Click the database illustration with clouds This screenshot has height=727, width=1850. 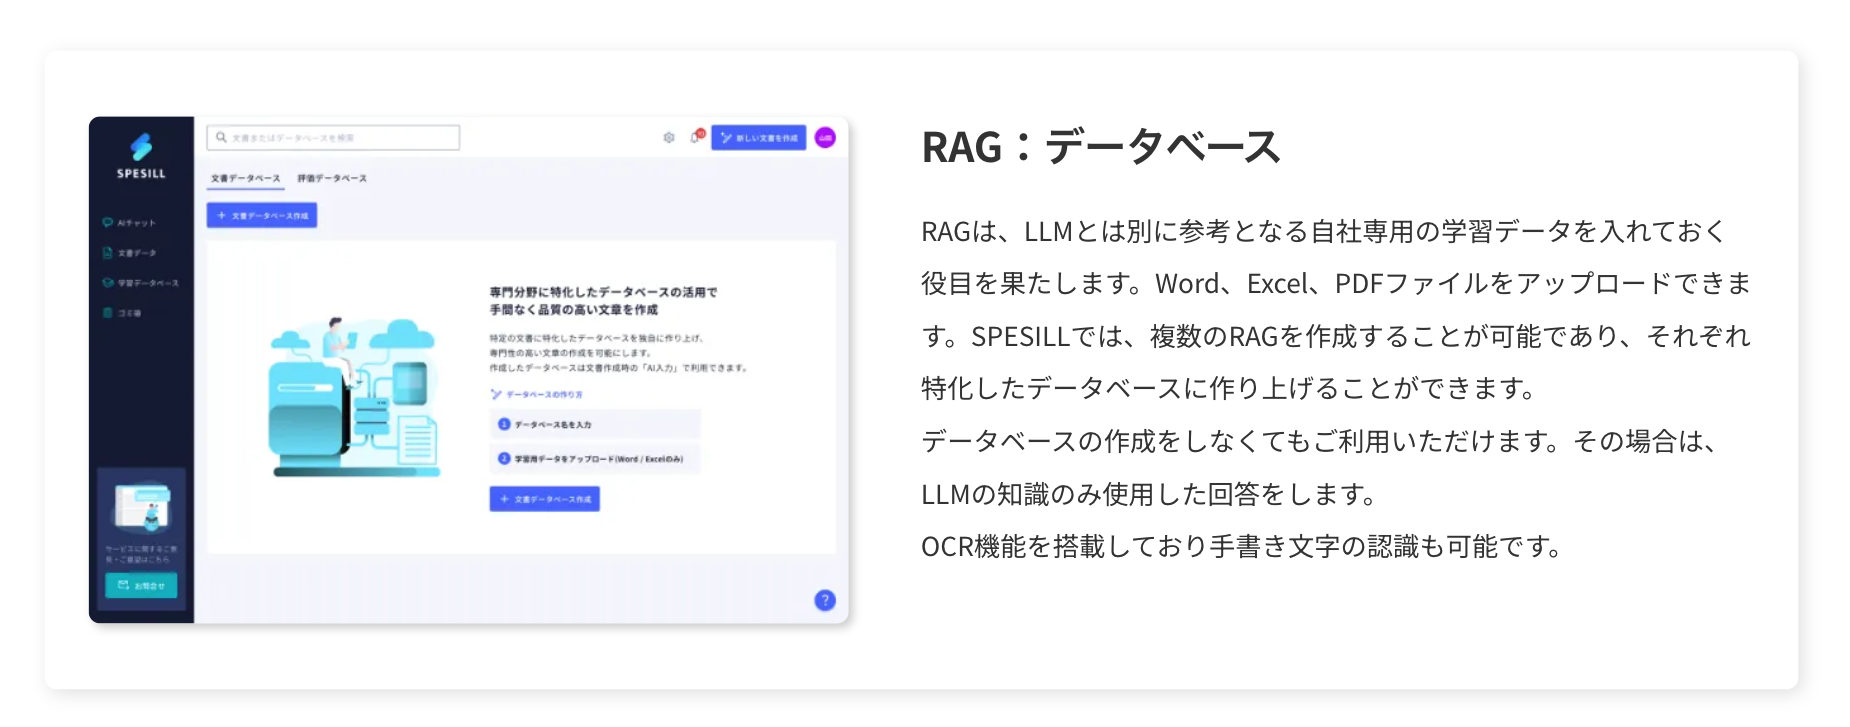354,397
